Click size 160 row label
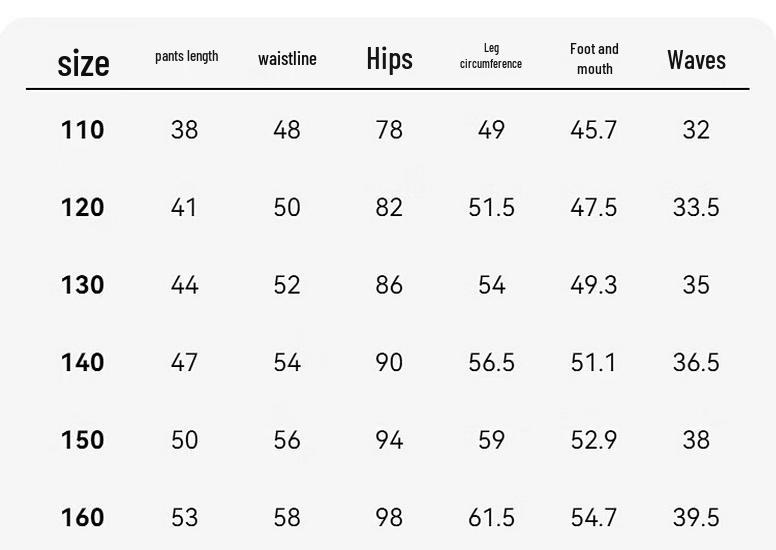Image resolution: width=776 pixels, height=550 pixels. pyautogui.click(x=83, y=517)
